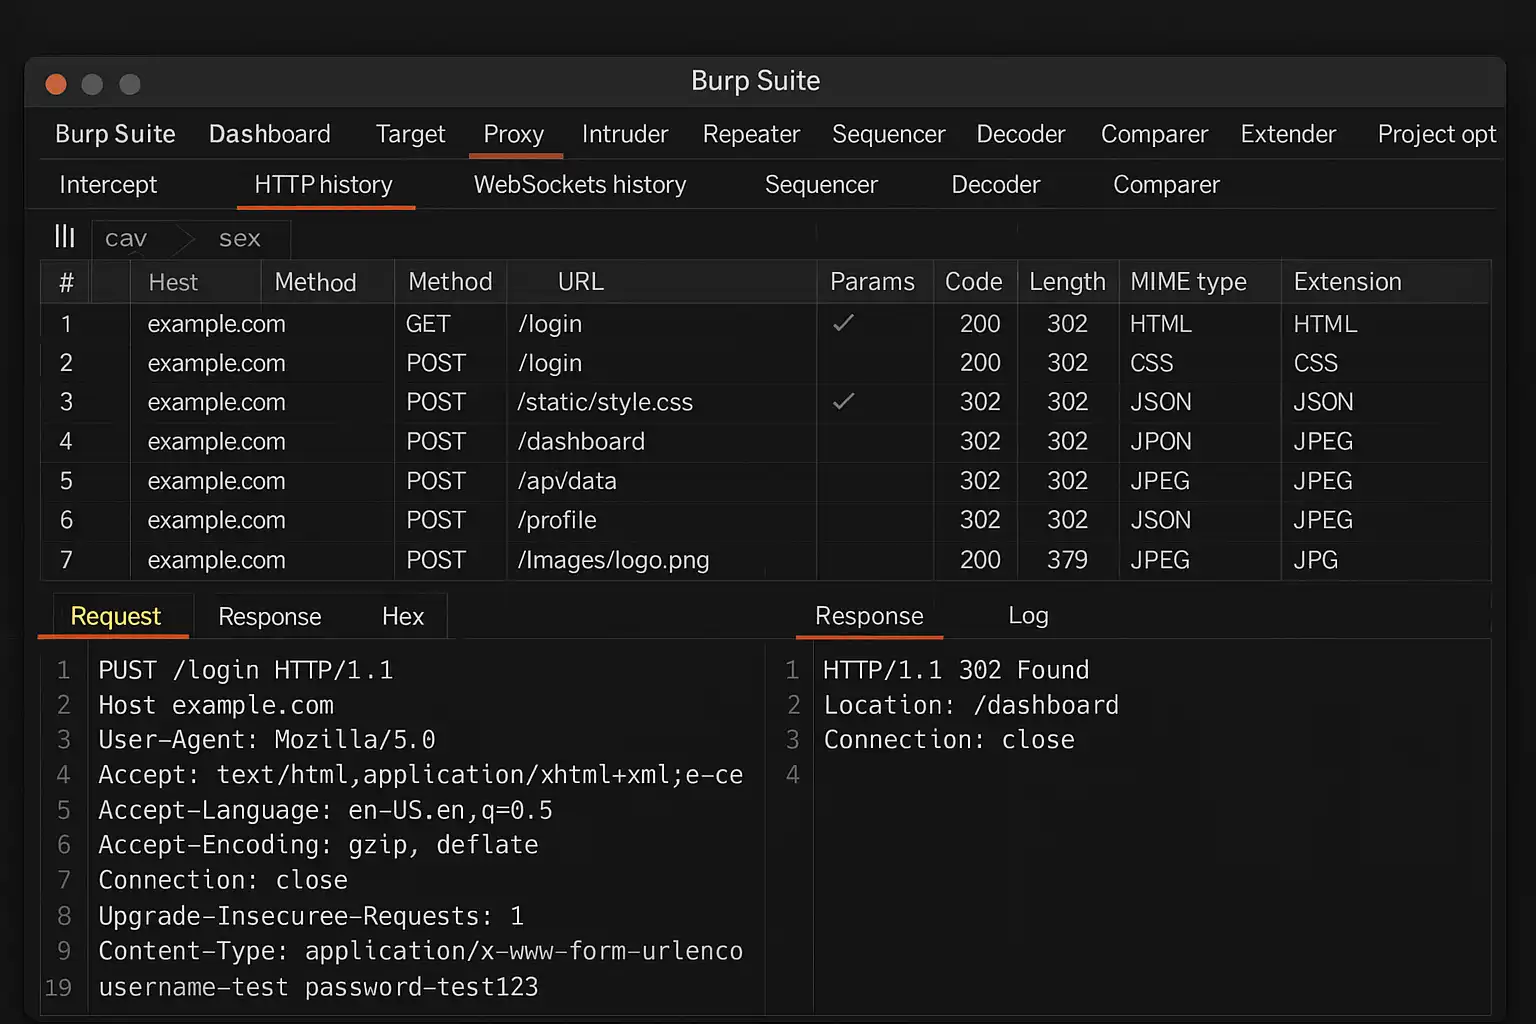Click the Accept-Language header line
This screenshot has width=1536, height=1024.
click(x=325, y=810)
